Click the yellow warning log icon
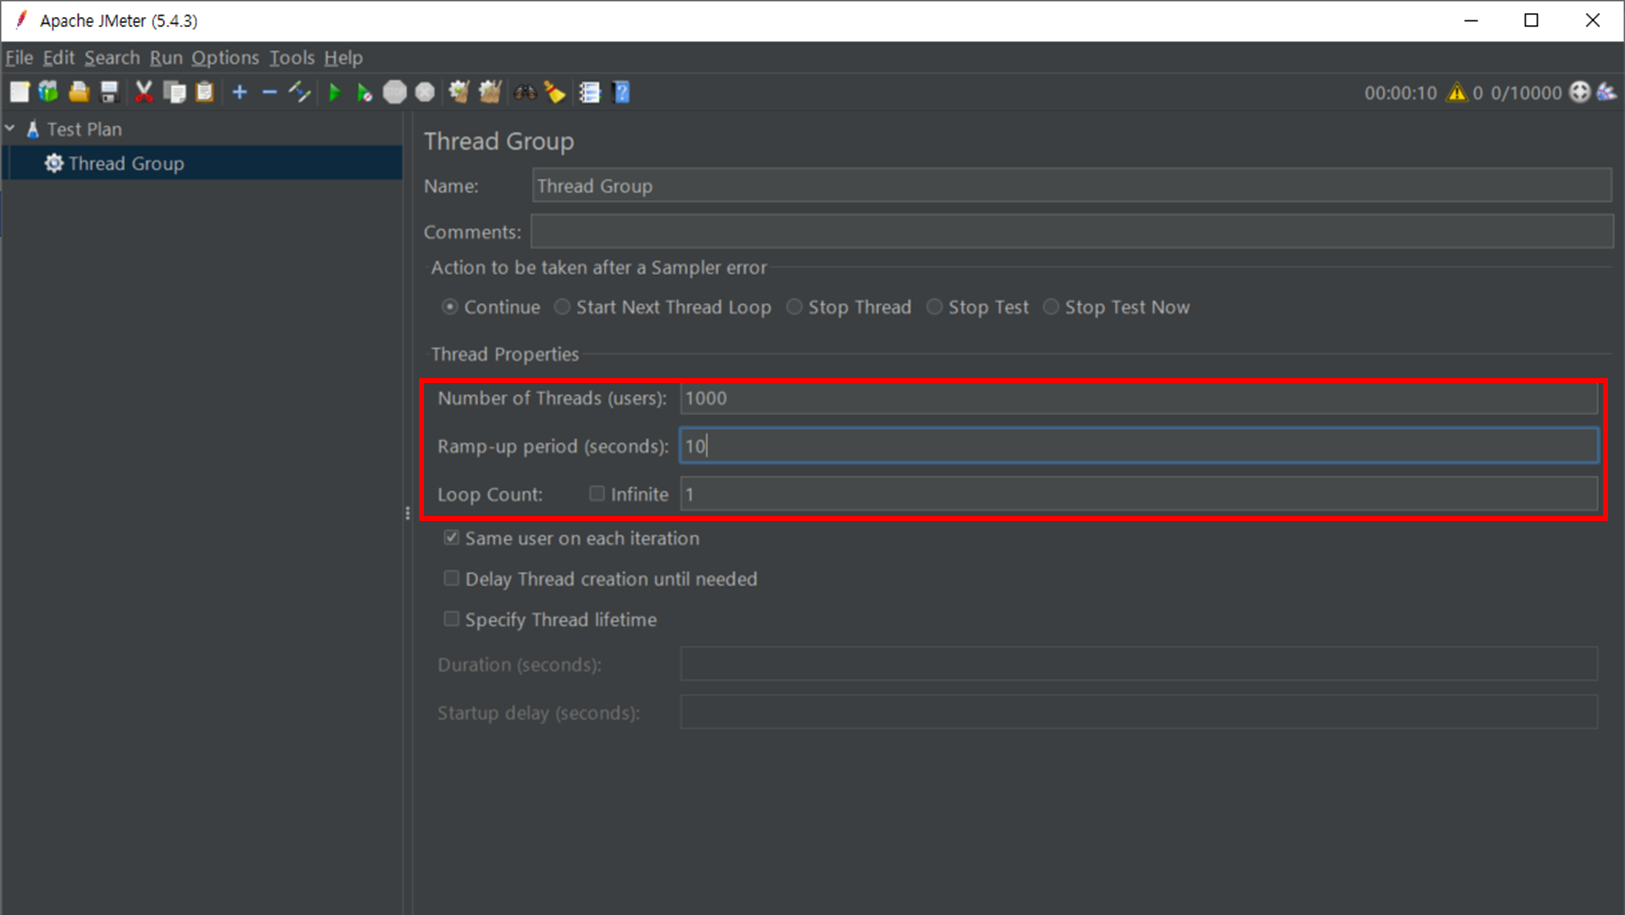Image resolution: width=1625 pixels, height=915 pixels. (x=1456, y=92)
